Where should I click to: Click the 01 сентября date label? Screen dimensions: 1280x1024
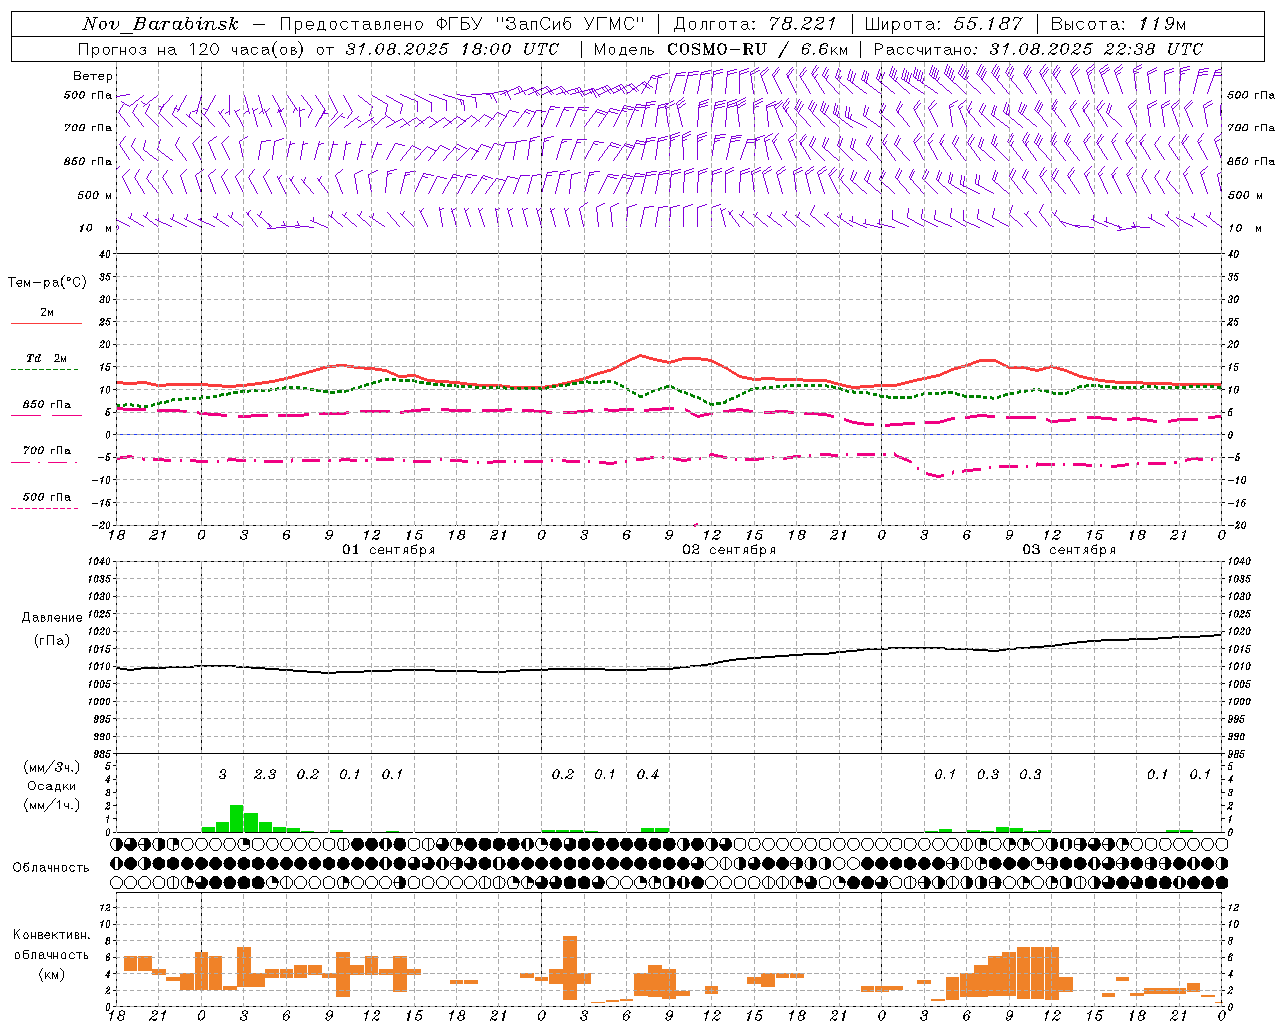click(388, 550)
